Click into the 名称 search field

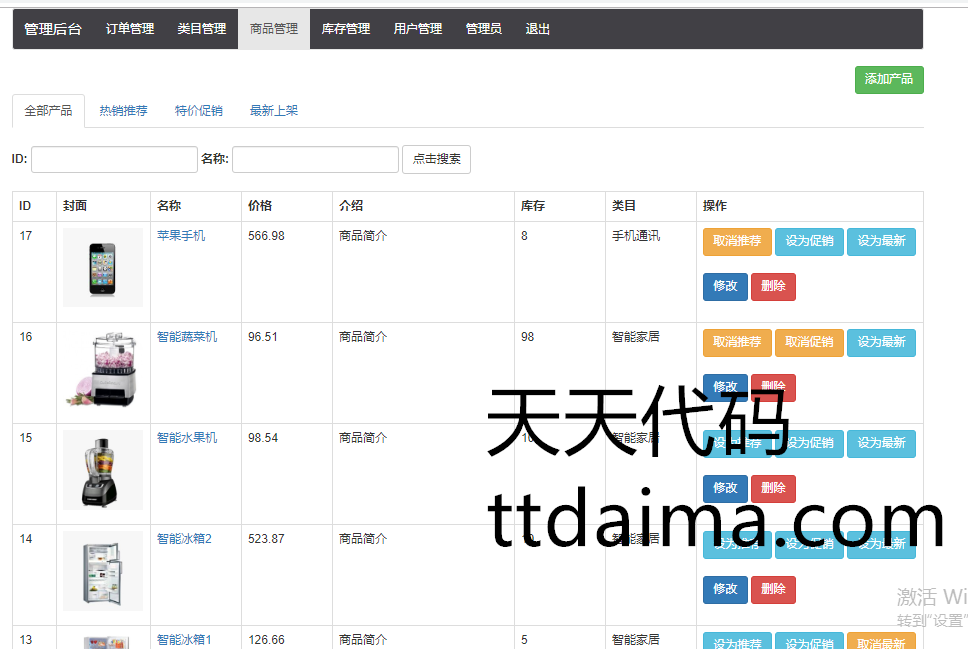pos(315,159)
